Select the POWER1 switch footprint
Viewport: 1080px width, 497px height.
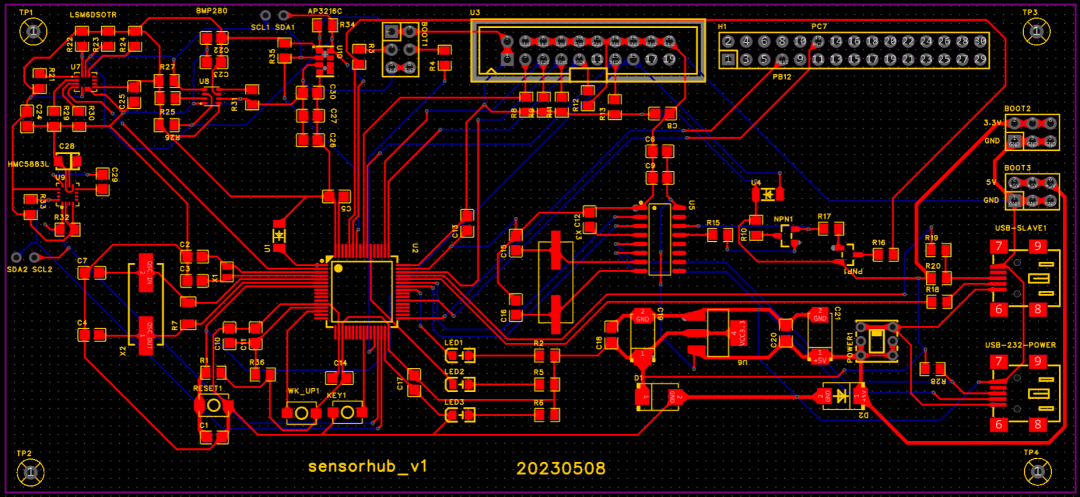tap(877, 341)
